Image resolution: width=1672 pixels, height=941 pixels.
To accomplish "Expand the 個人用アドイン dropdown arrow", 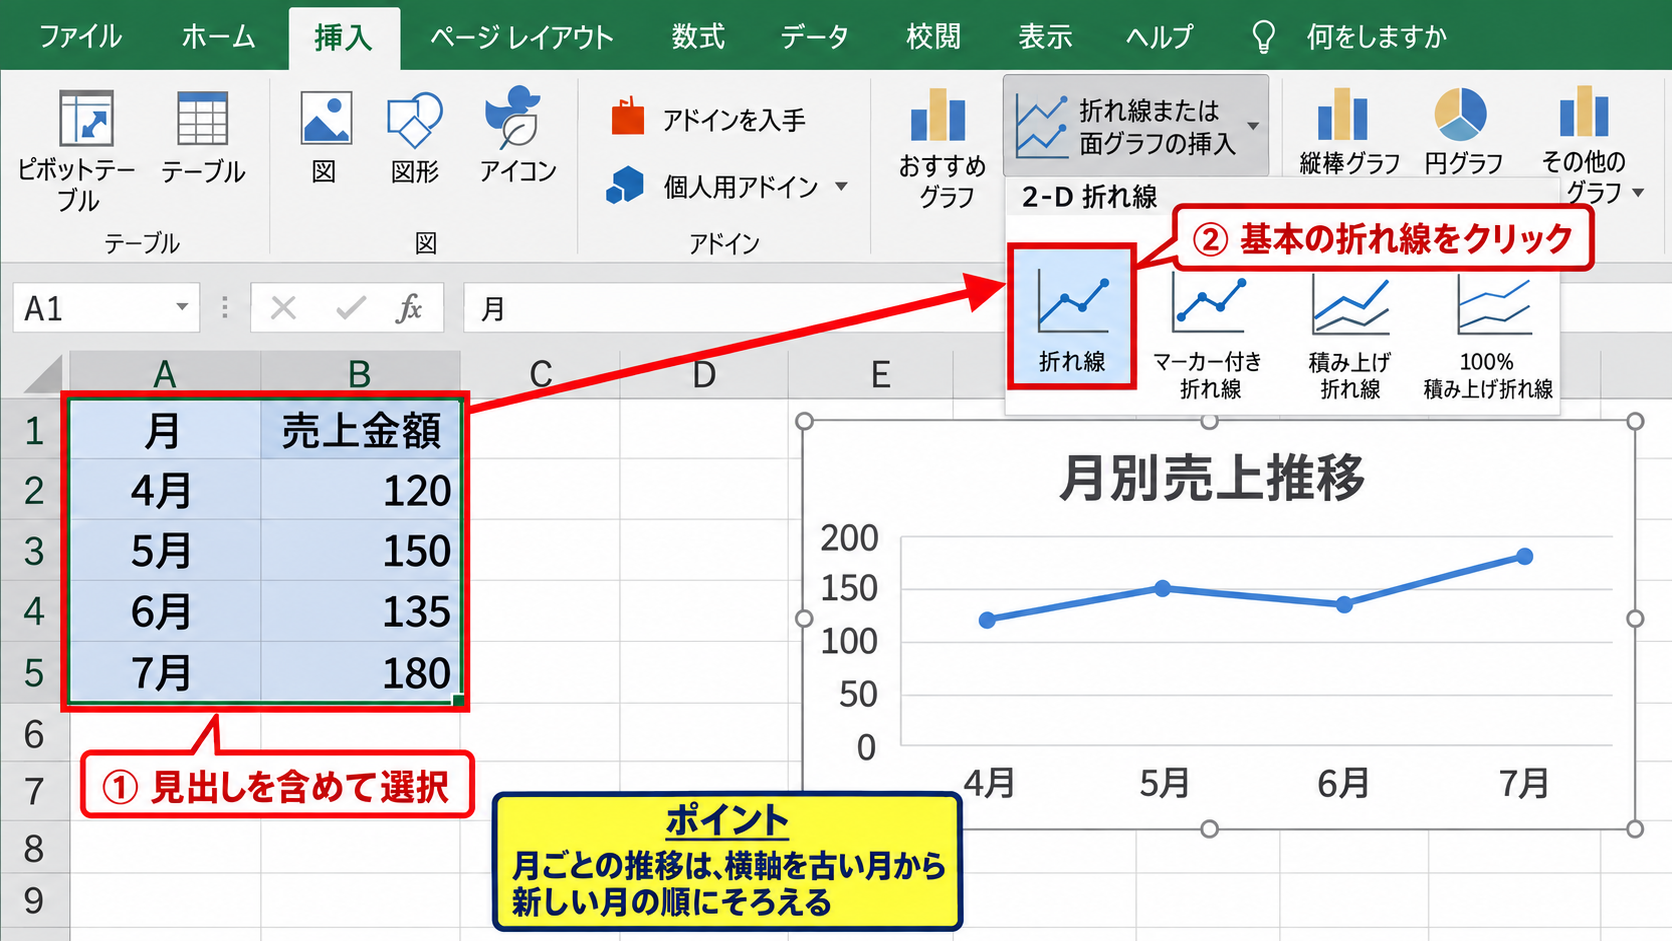I will pos(841,186).
